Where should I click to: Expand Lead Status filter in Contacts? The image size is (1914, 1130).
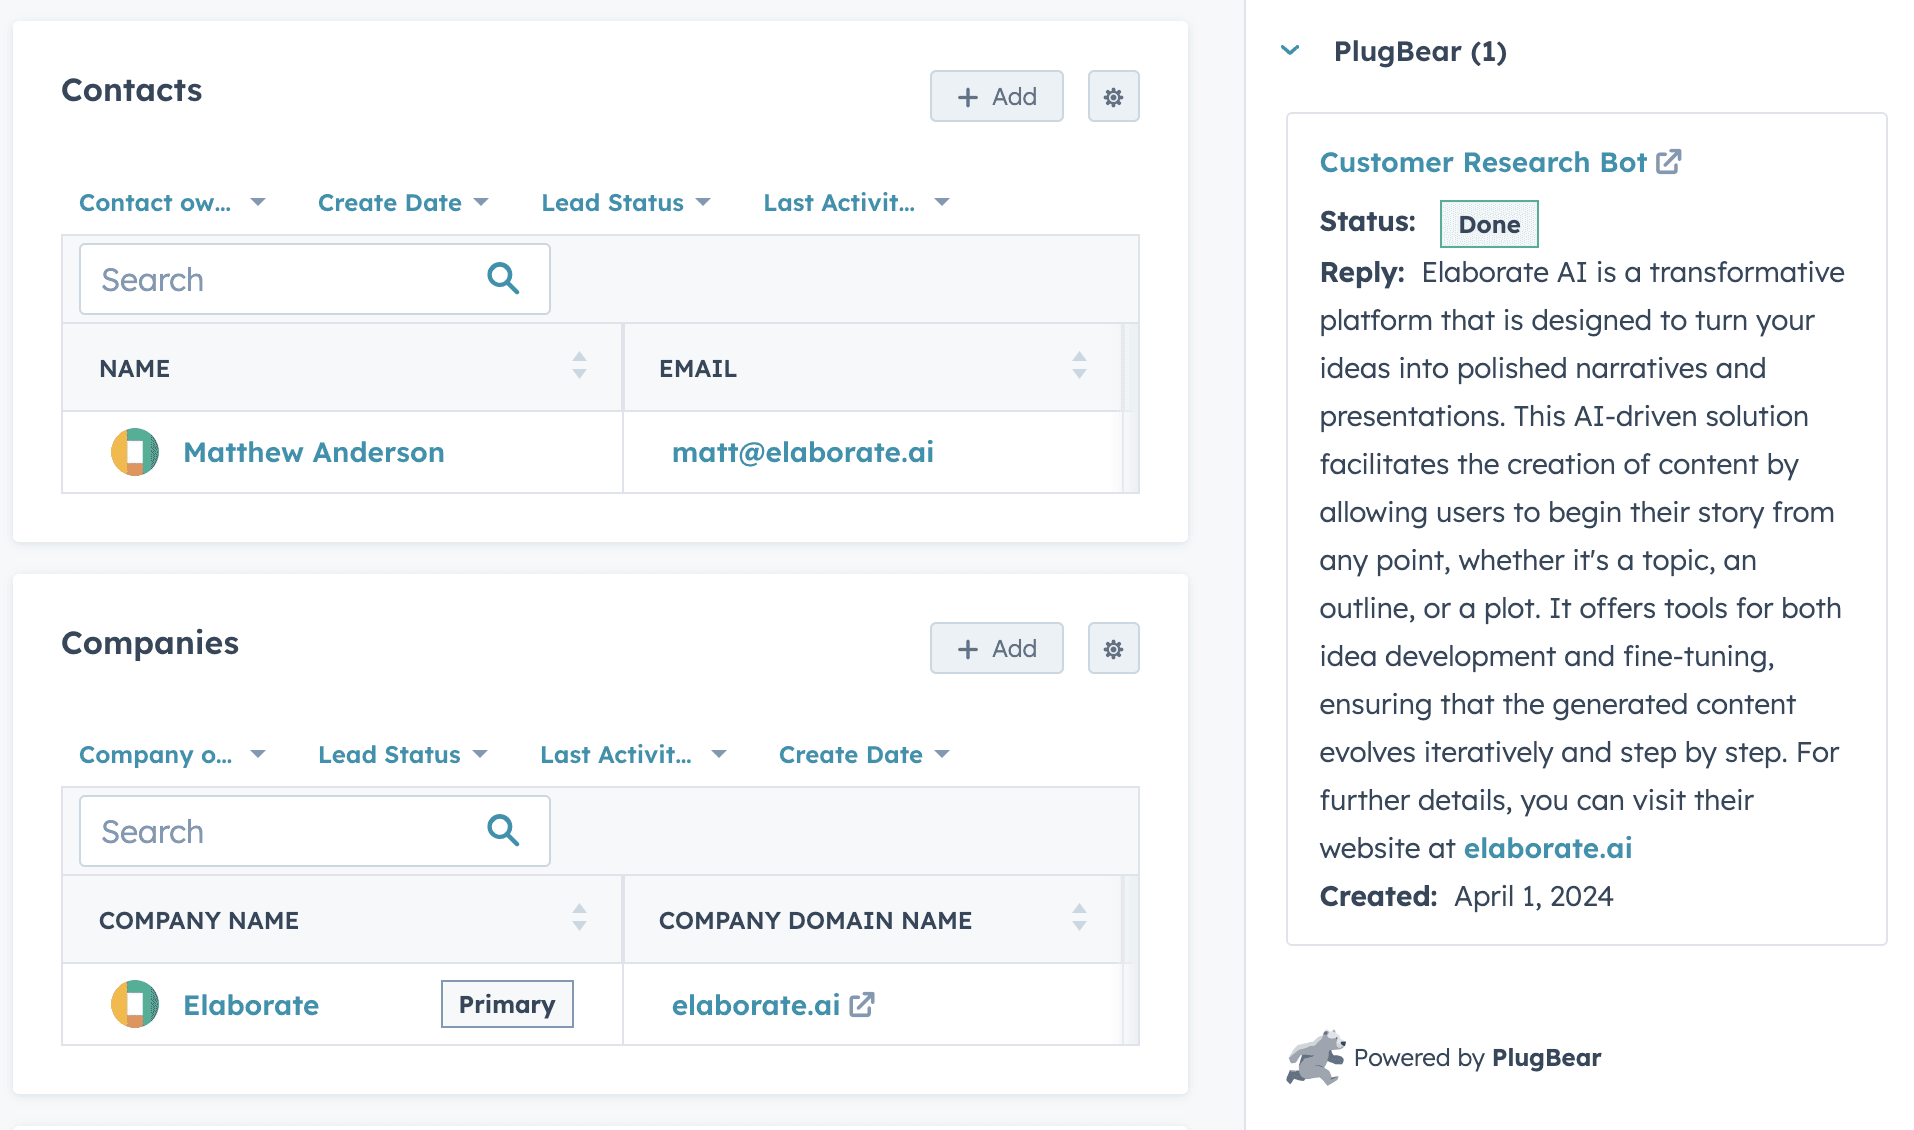click(625, 203)
